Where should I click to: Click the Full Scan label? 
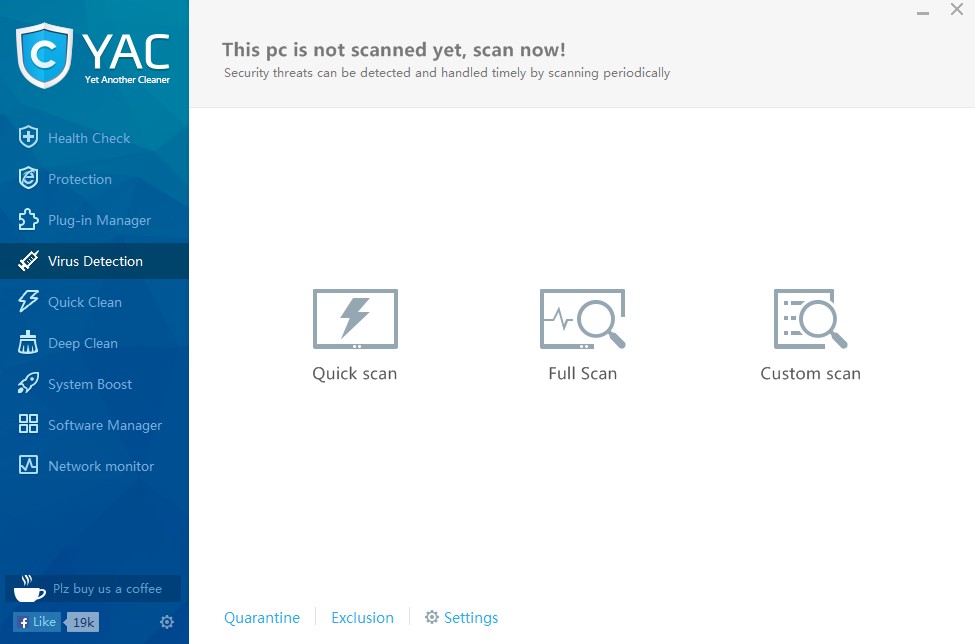pyautogui.click(x=583, y=374)
